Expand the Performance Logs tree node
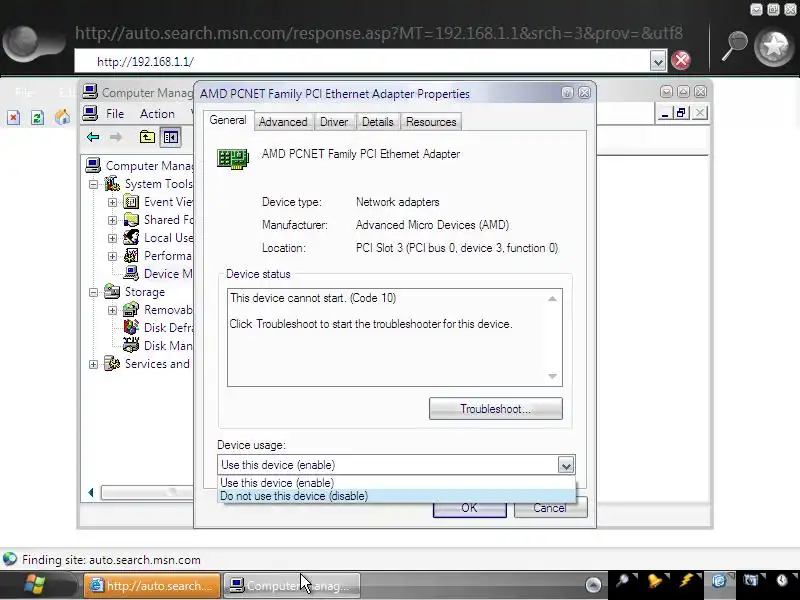The width and height of the screenshot is (800, 600). pyautogui.click(x=112, y=256)
